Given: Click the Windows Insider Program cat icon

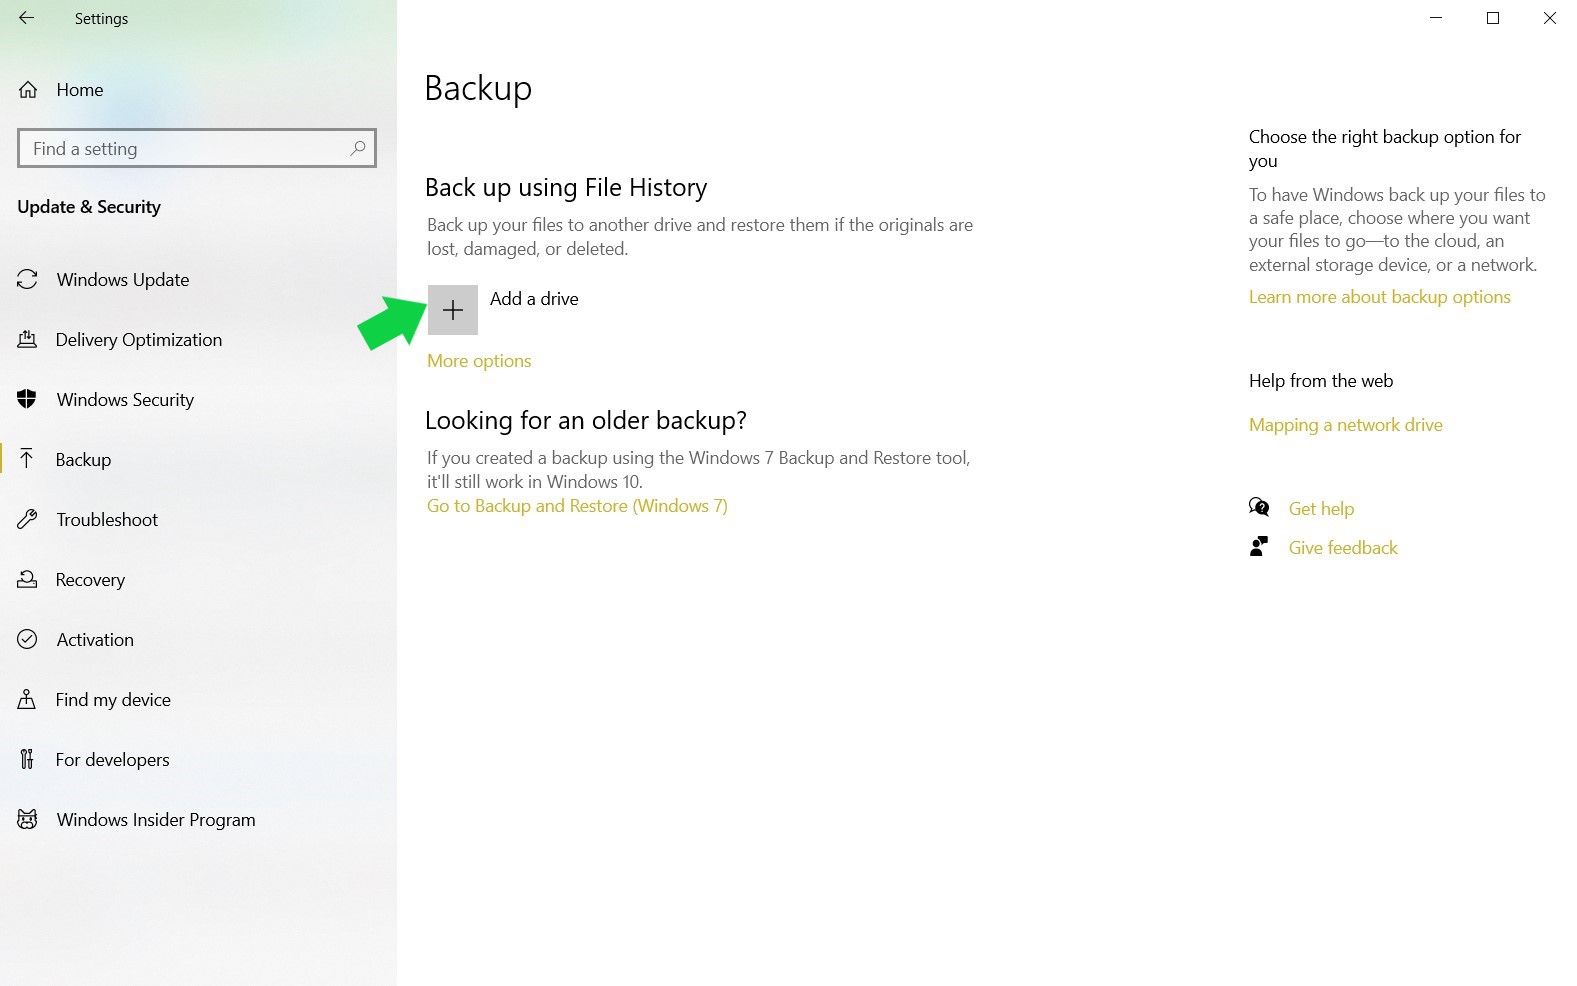Looking at the screenshot, I should pos(28,820).
